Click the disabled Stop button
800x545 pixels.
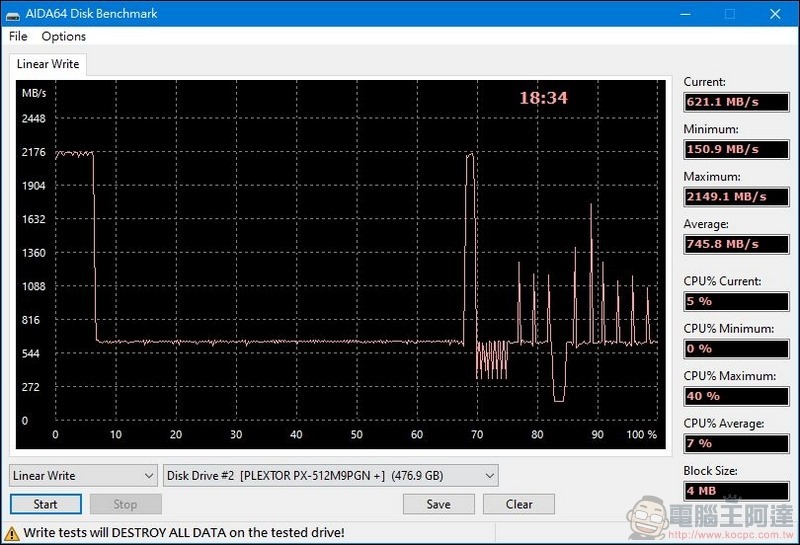coord(126,504)
